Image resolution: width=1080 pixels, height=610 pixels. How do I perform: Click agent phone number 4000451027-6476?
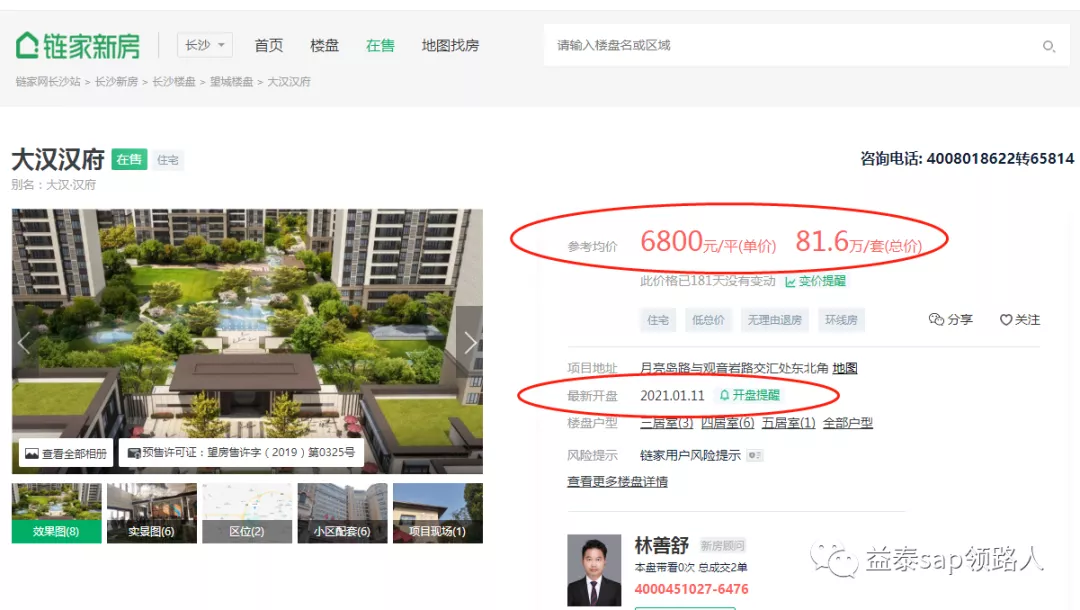pos(692,589)
